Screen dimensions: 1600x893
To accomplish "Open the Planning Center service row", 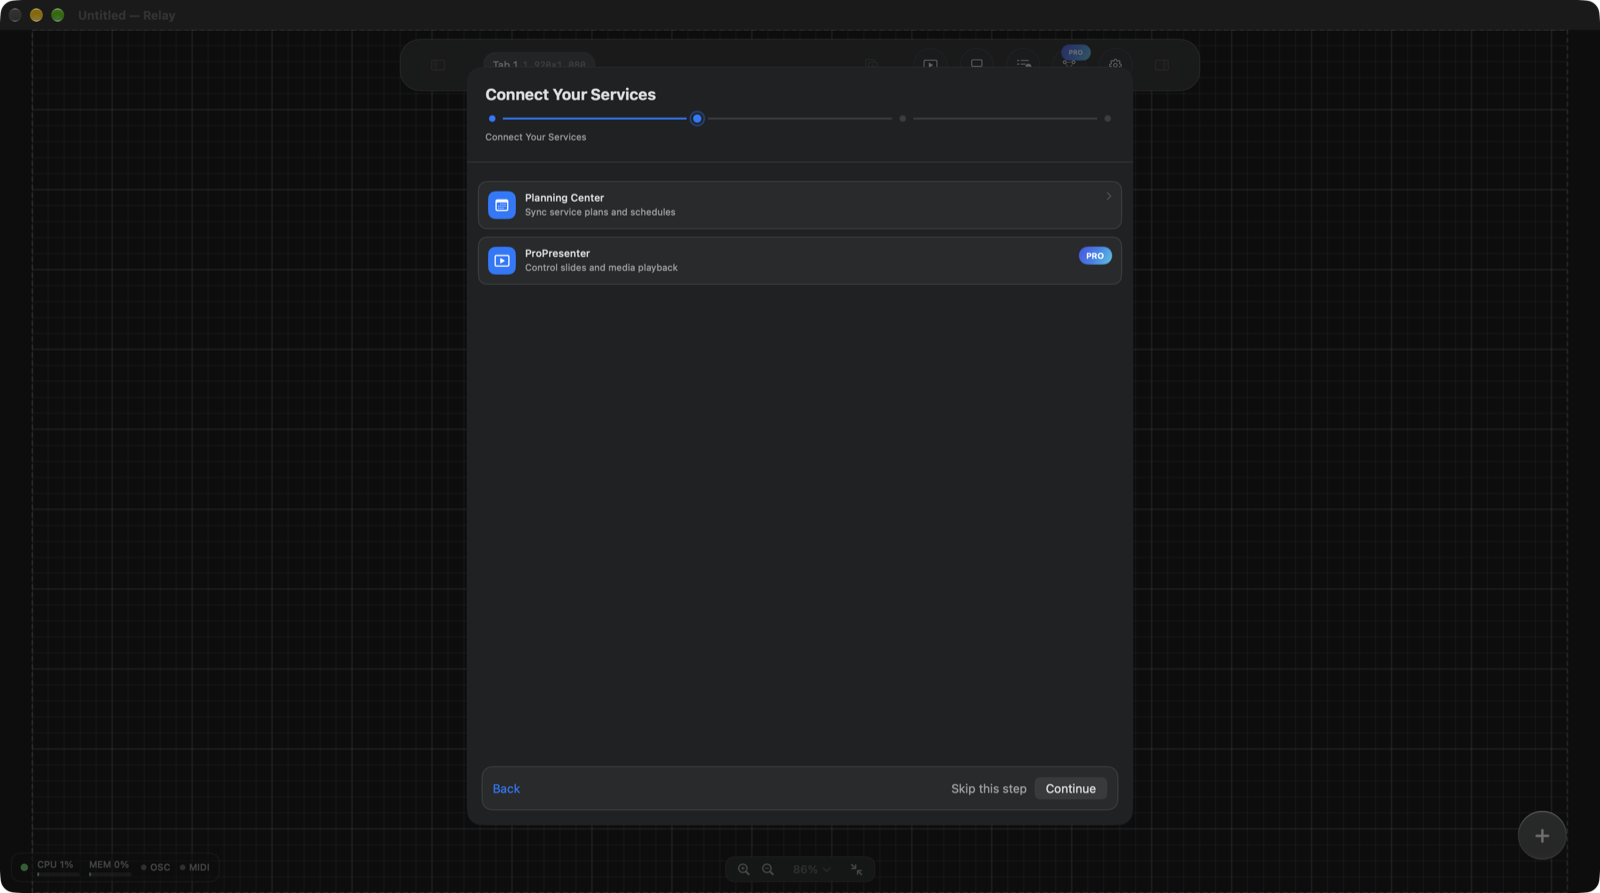I will [799, 205].
